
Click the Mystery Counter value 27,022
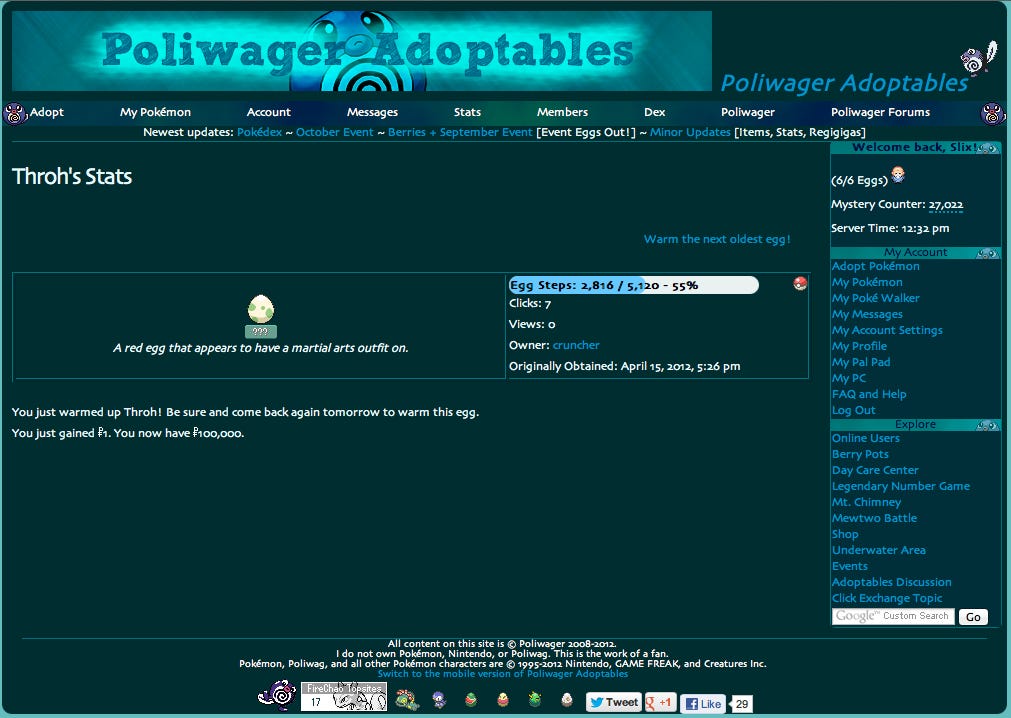coord(946,204)
